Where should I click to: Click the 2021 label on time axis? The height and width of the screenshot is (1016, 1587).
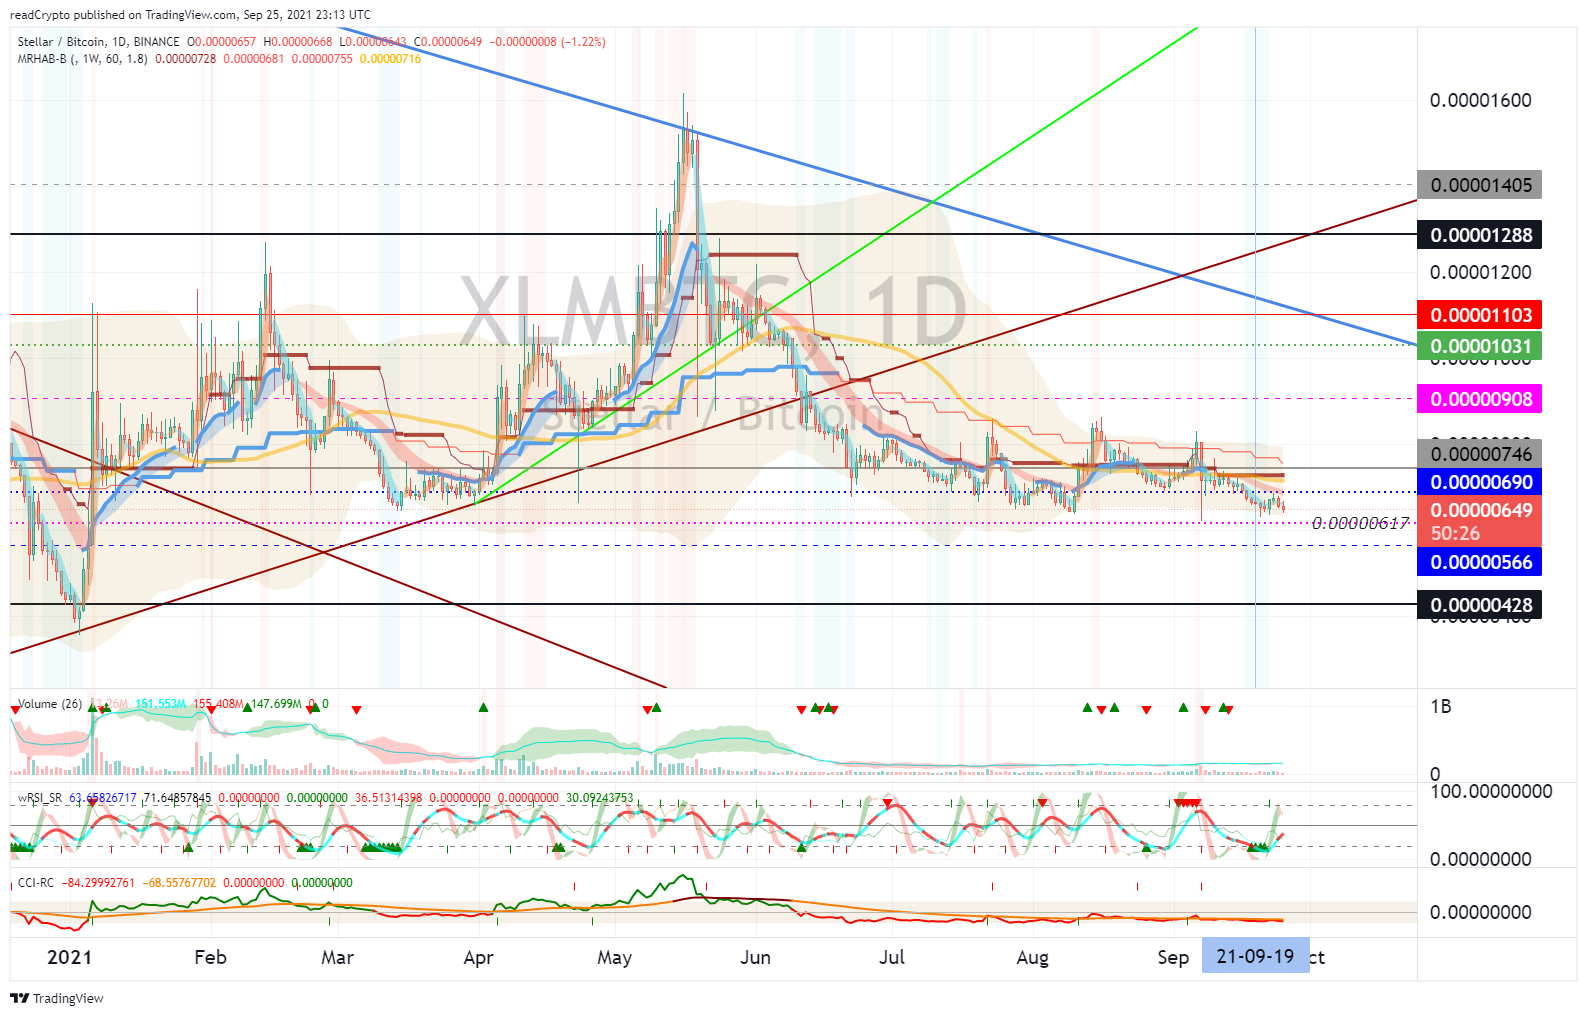click(69, 957)
